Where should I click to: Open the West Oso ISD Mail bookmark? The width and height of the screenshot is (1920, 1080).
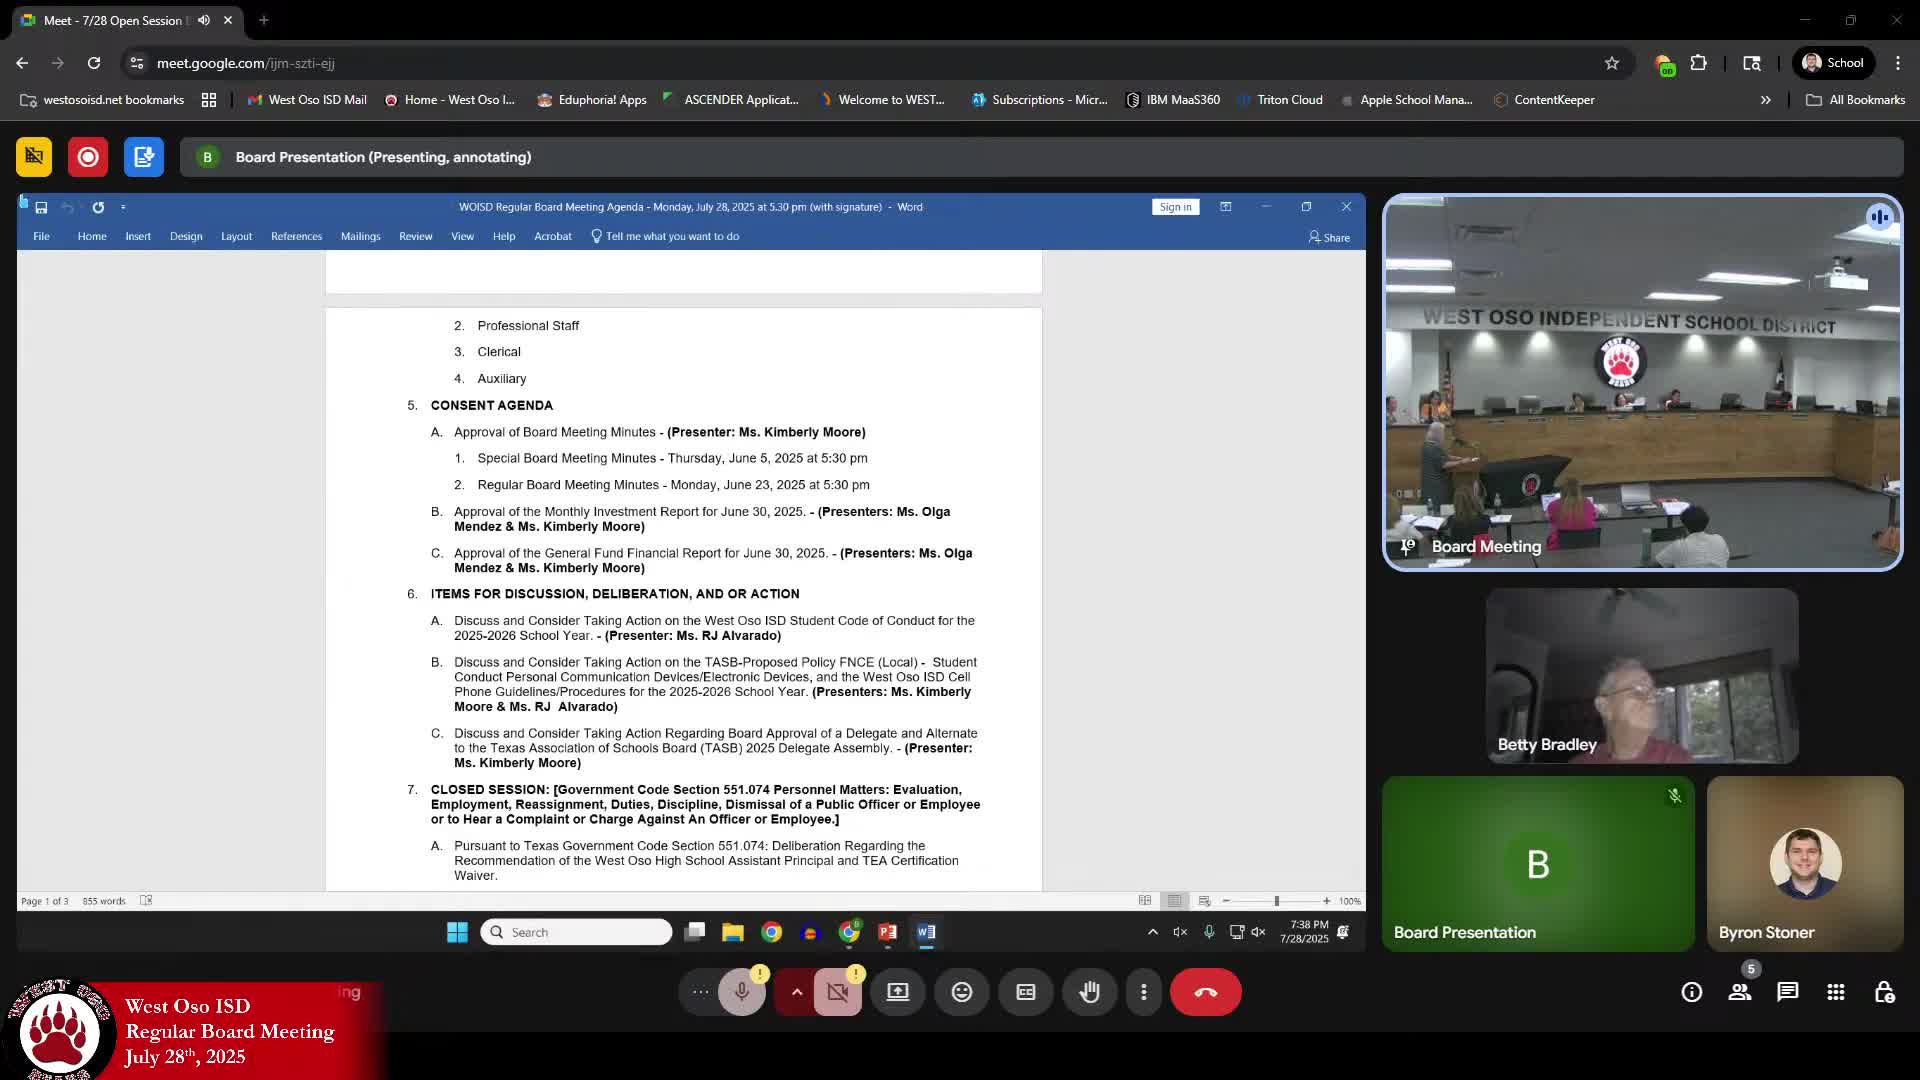coord(307,100)
